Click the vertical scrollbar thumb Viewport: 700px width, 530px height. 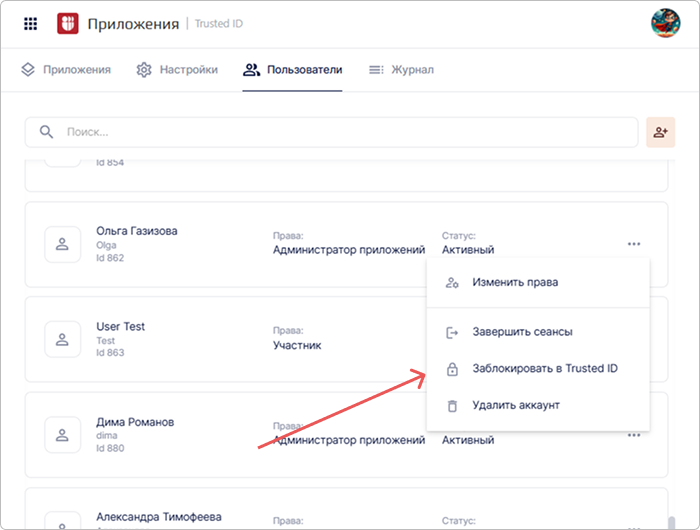tap(671, 523)
